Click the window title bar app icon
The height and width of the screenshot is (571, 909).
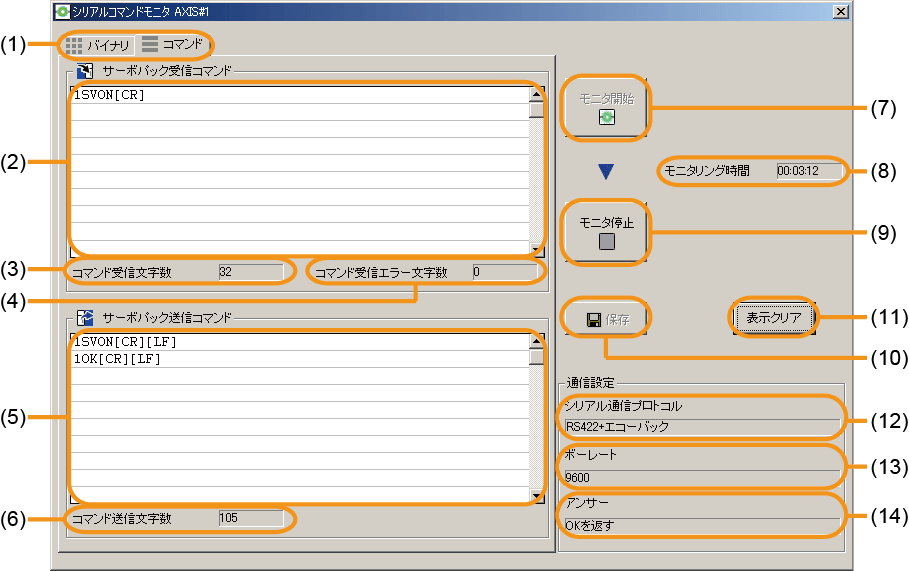tap(61, 11)
